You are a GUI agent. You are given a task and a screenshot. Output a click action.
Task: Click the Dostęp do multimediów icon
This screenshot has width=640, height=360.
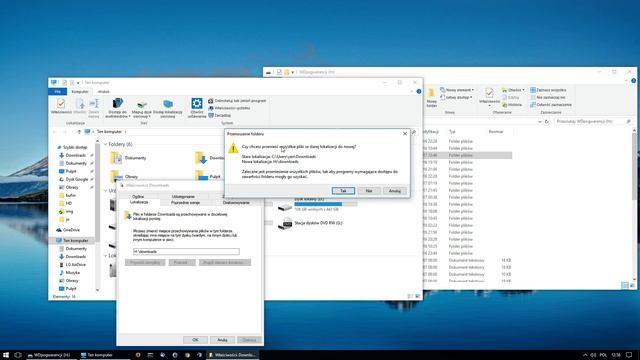coord(118,108)
